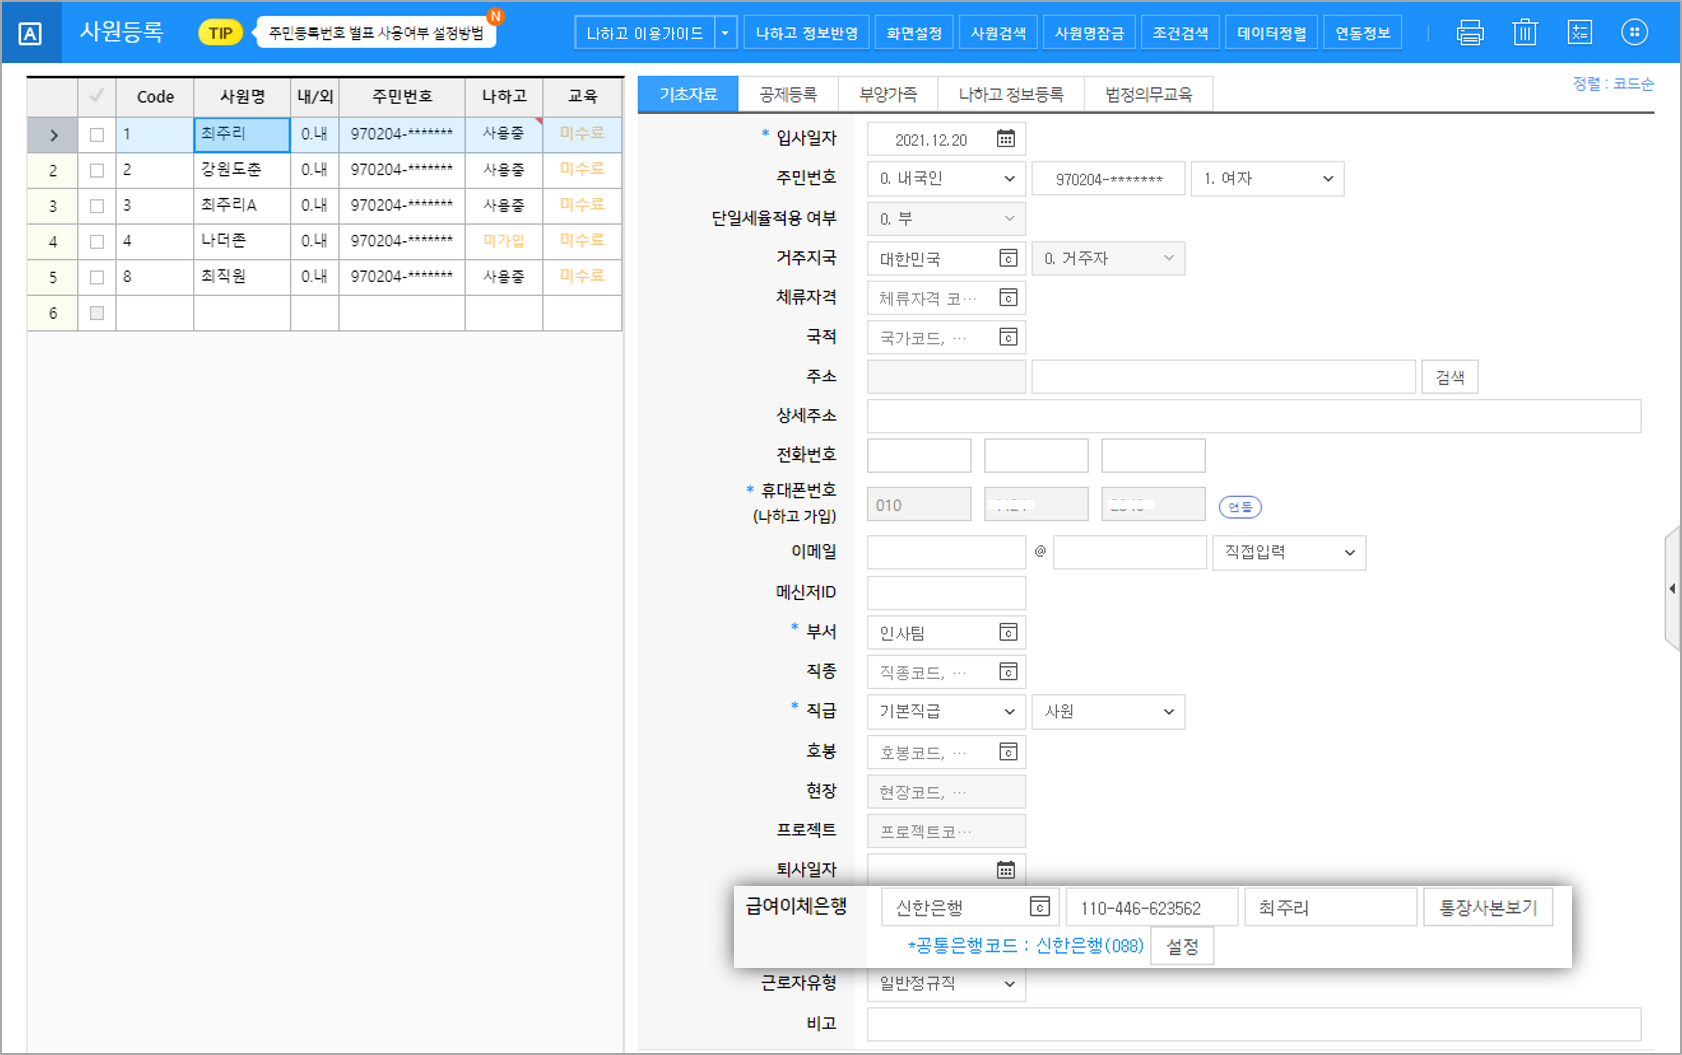Open the round more-options menu icon

(x=1634, y=33)
